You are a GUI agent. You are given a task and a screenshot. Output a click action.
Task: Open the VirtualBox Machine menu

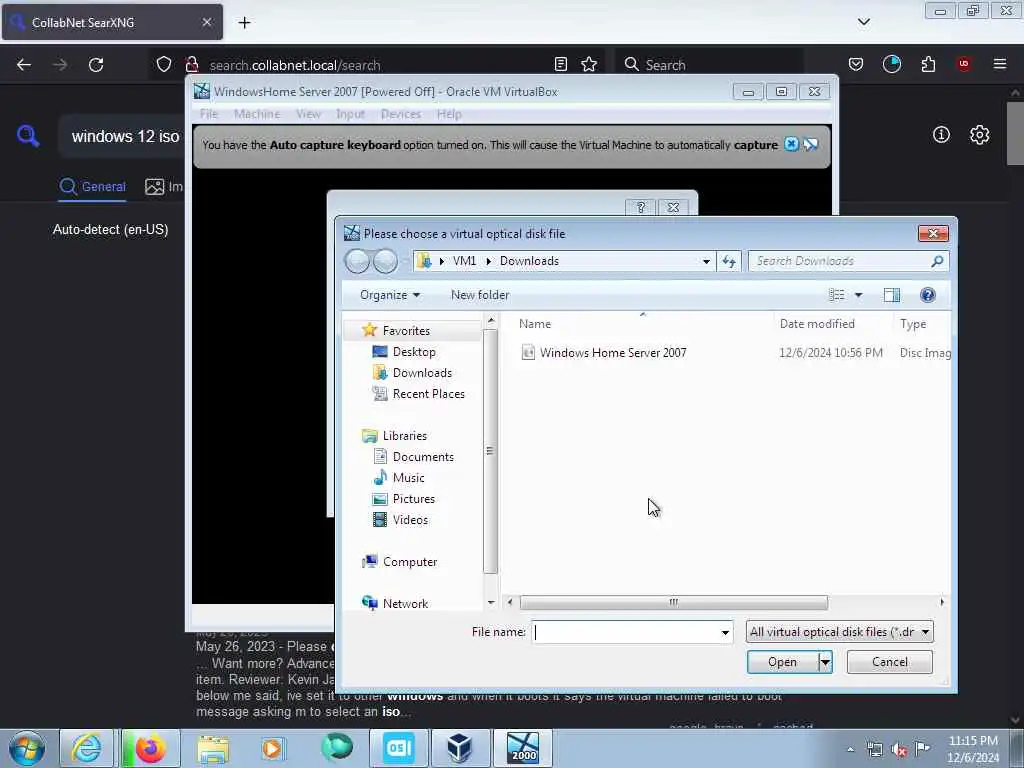[x=257, y=114]
